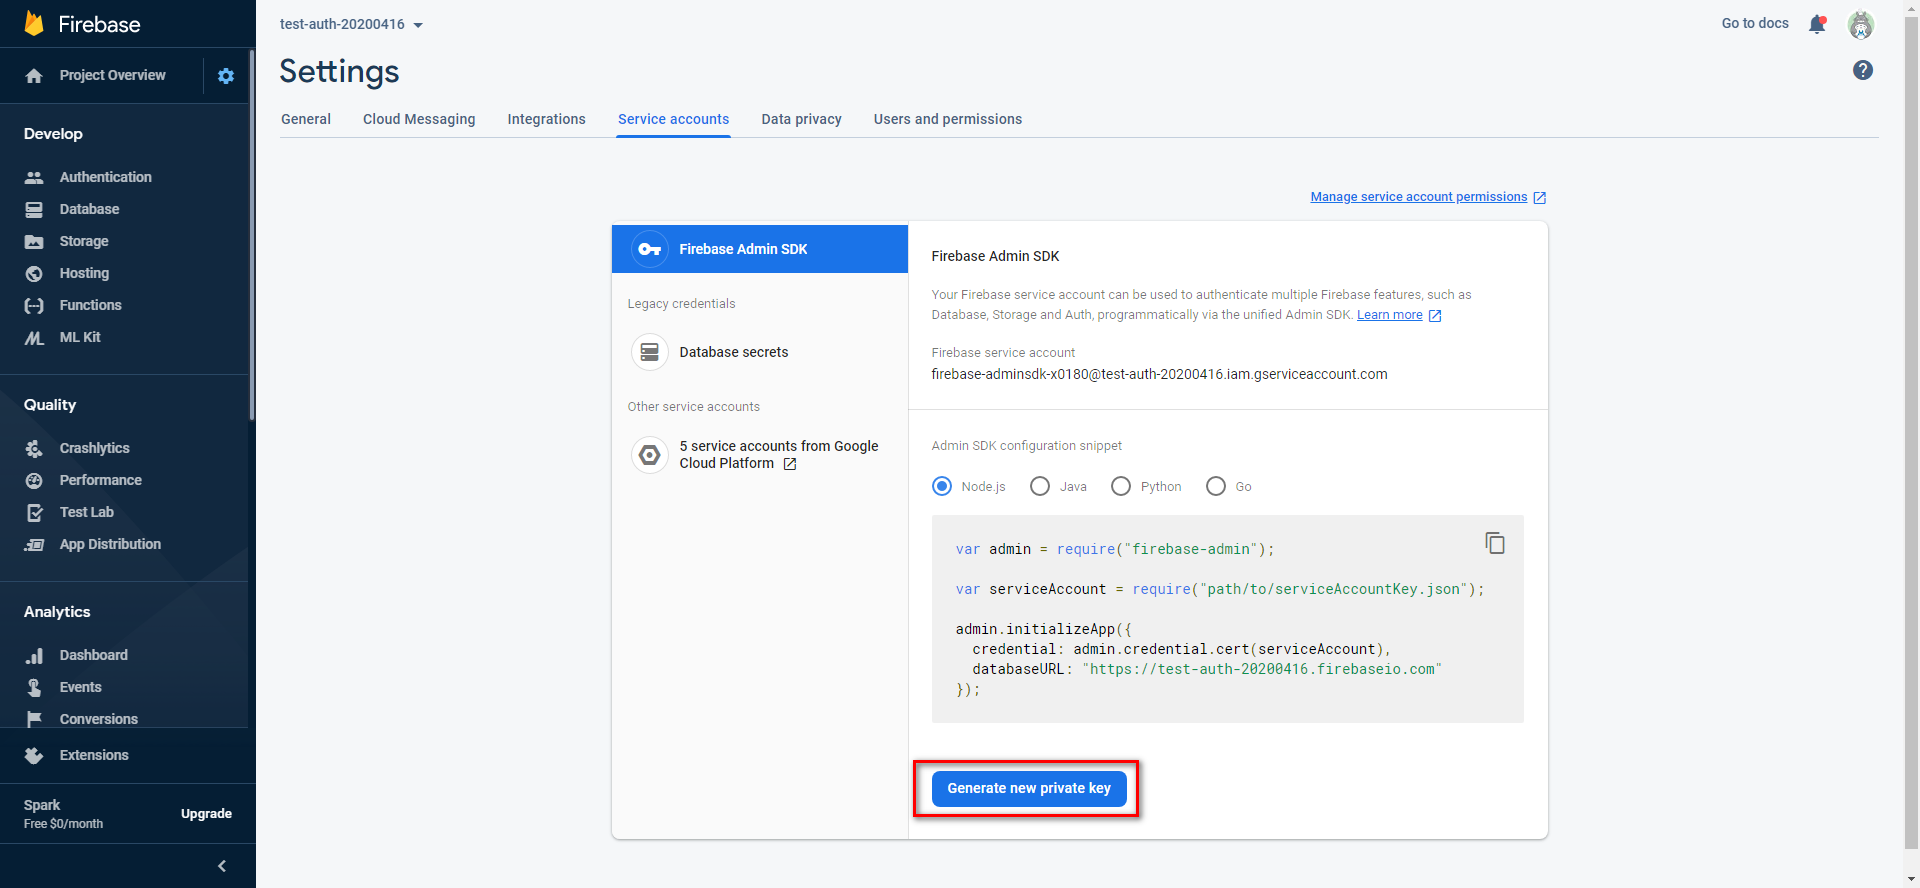Switch to the Data privacy tab
This screenshot has width=1920, height=888.
(x=802, y=119)
